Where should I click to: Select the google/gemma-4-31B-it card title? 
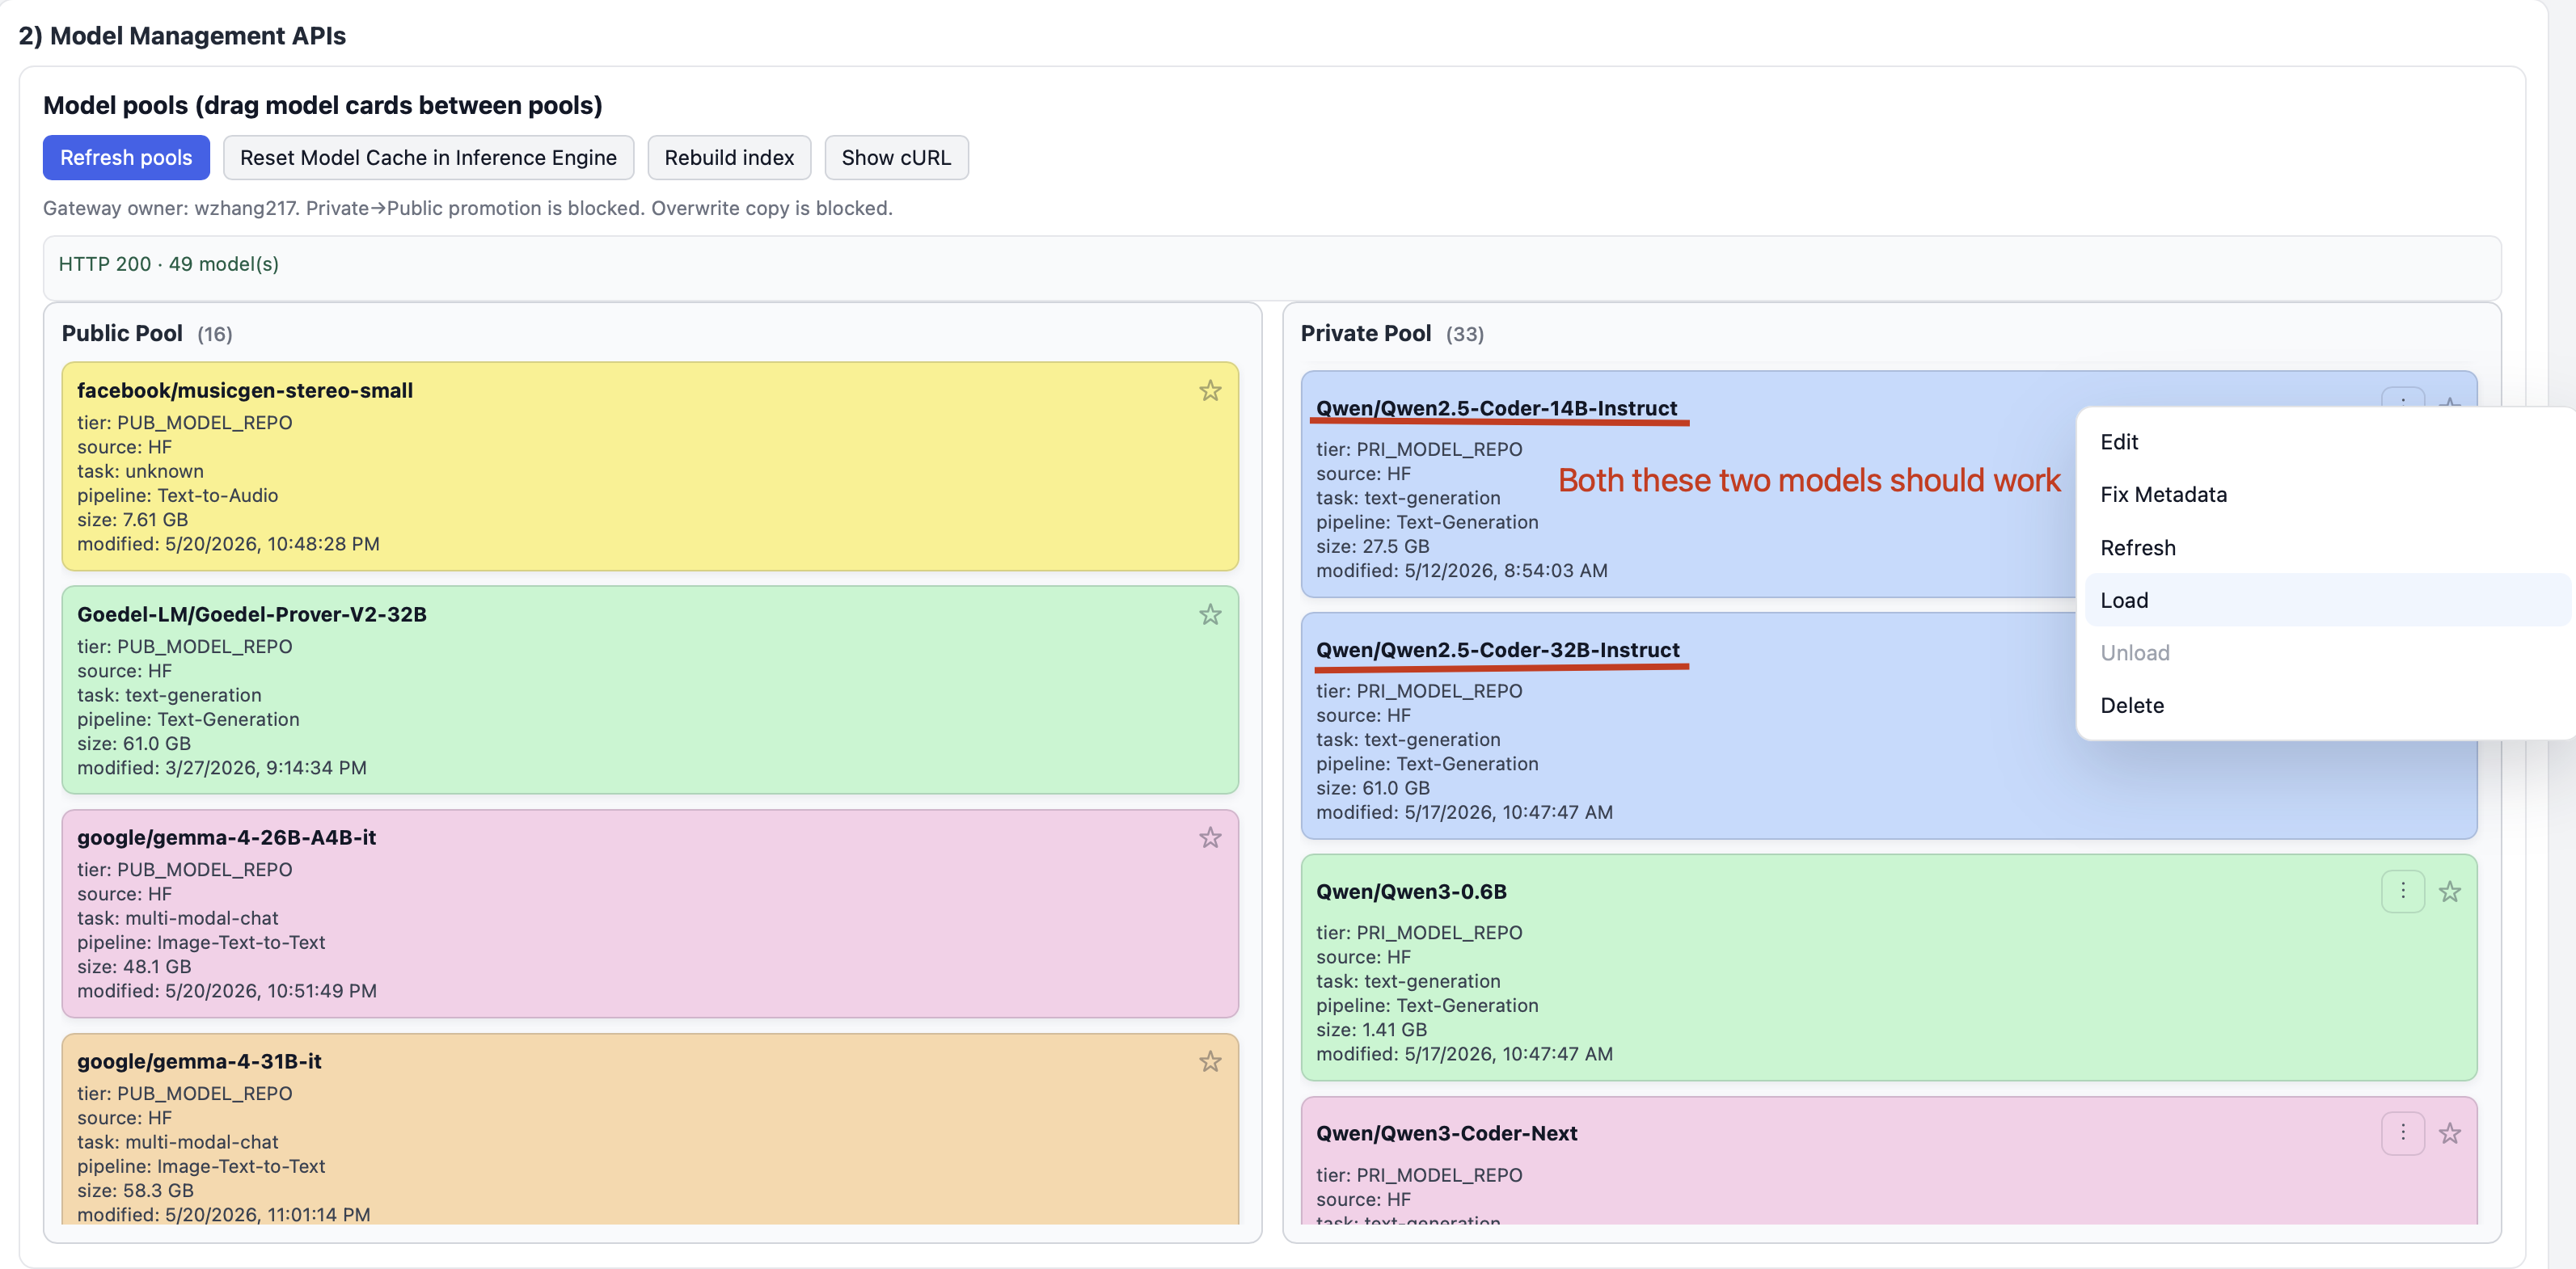[x=199, y=1062]
